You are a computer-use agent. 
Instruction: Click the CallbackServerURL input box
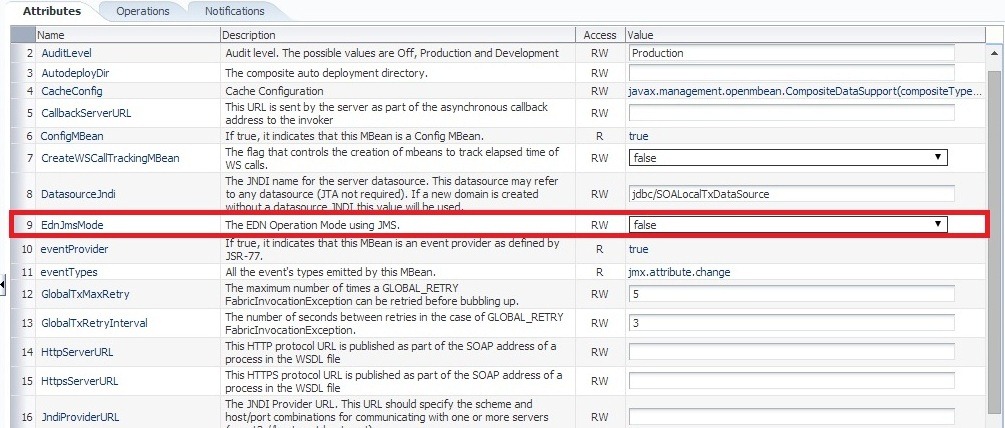pos(791,113)
